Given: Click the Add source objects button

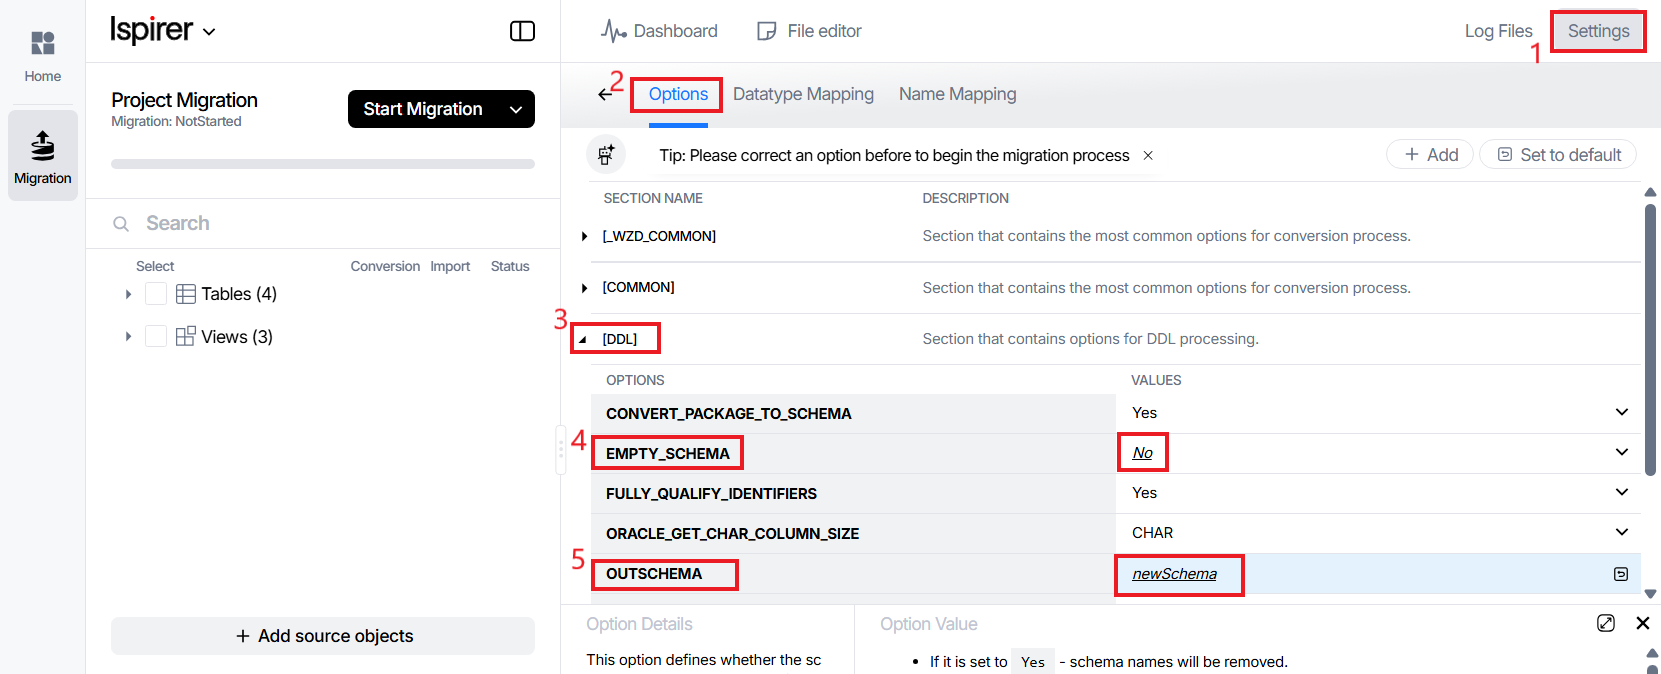Looking at the screenshot, I should (x=323, y=636).
